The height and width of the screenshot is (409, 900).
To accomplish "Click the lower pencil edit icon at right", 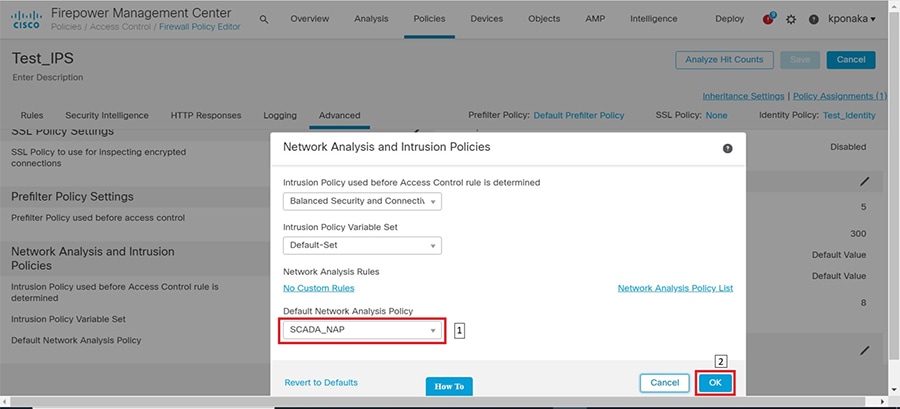I will pos(864,350).
